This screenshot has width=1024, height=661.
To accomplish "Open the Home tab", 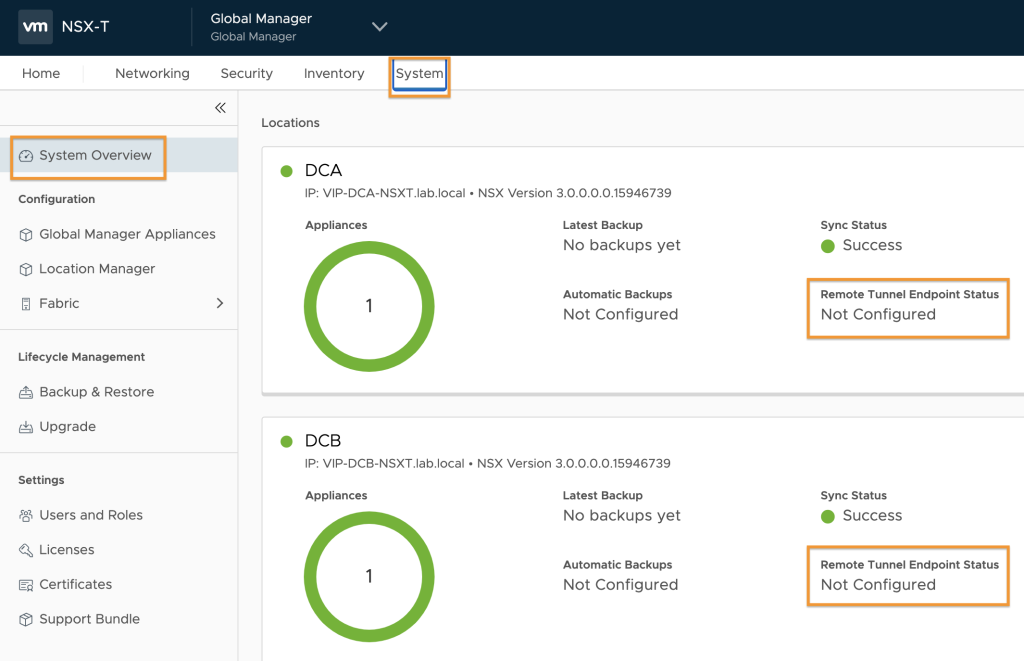I will [x=41, y=73].
